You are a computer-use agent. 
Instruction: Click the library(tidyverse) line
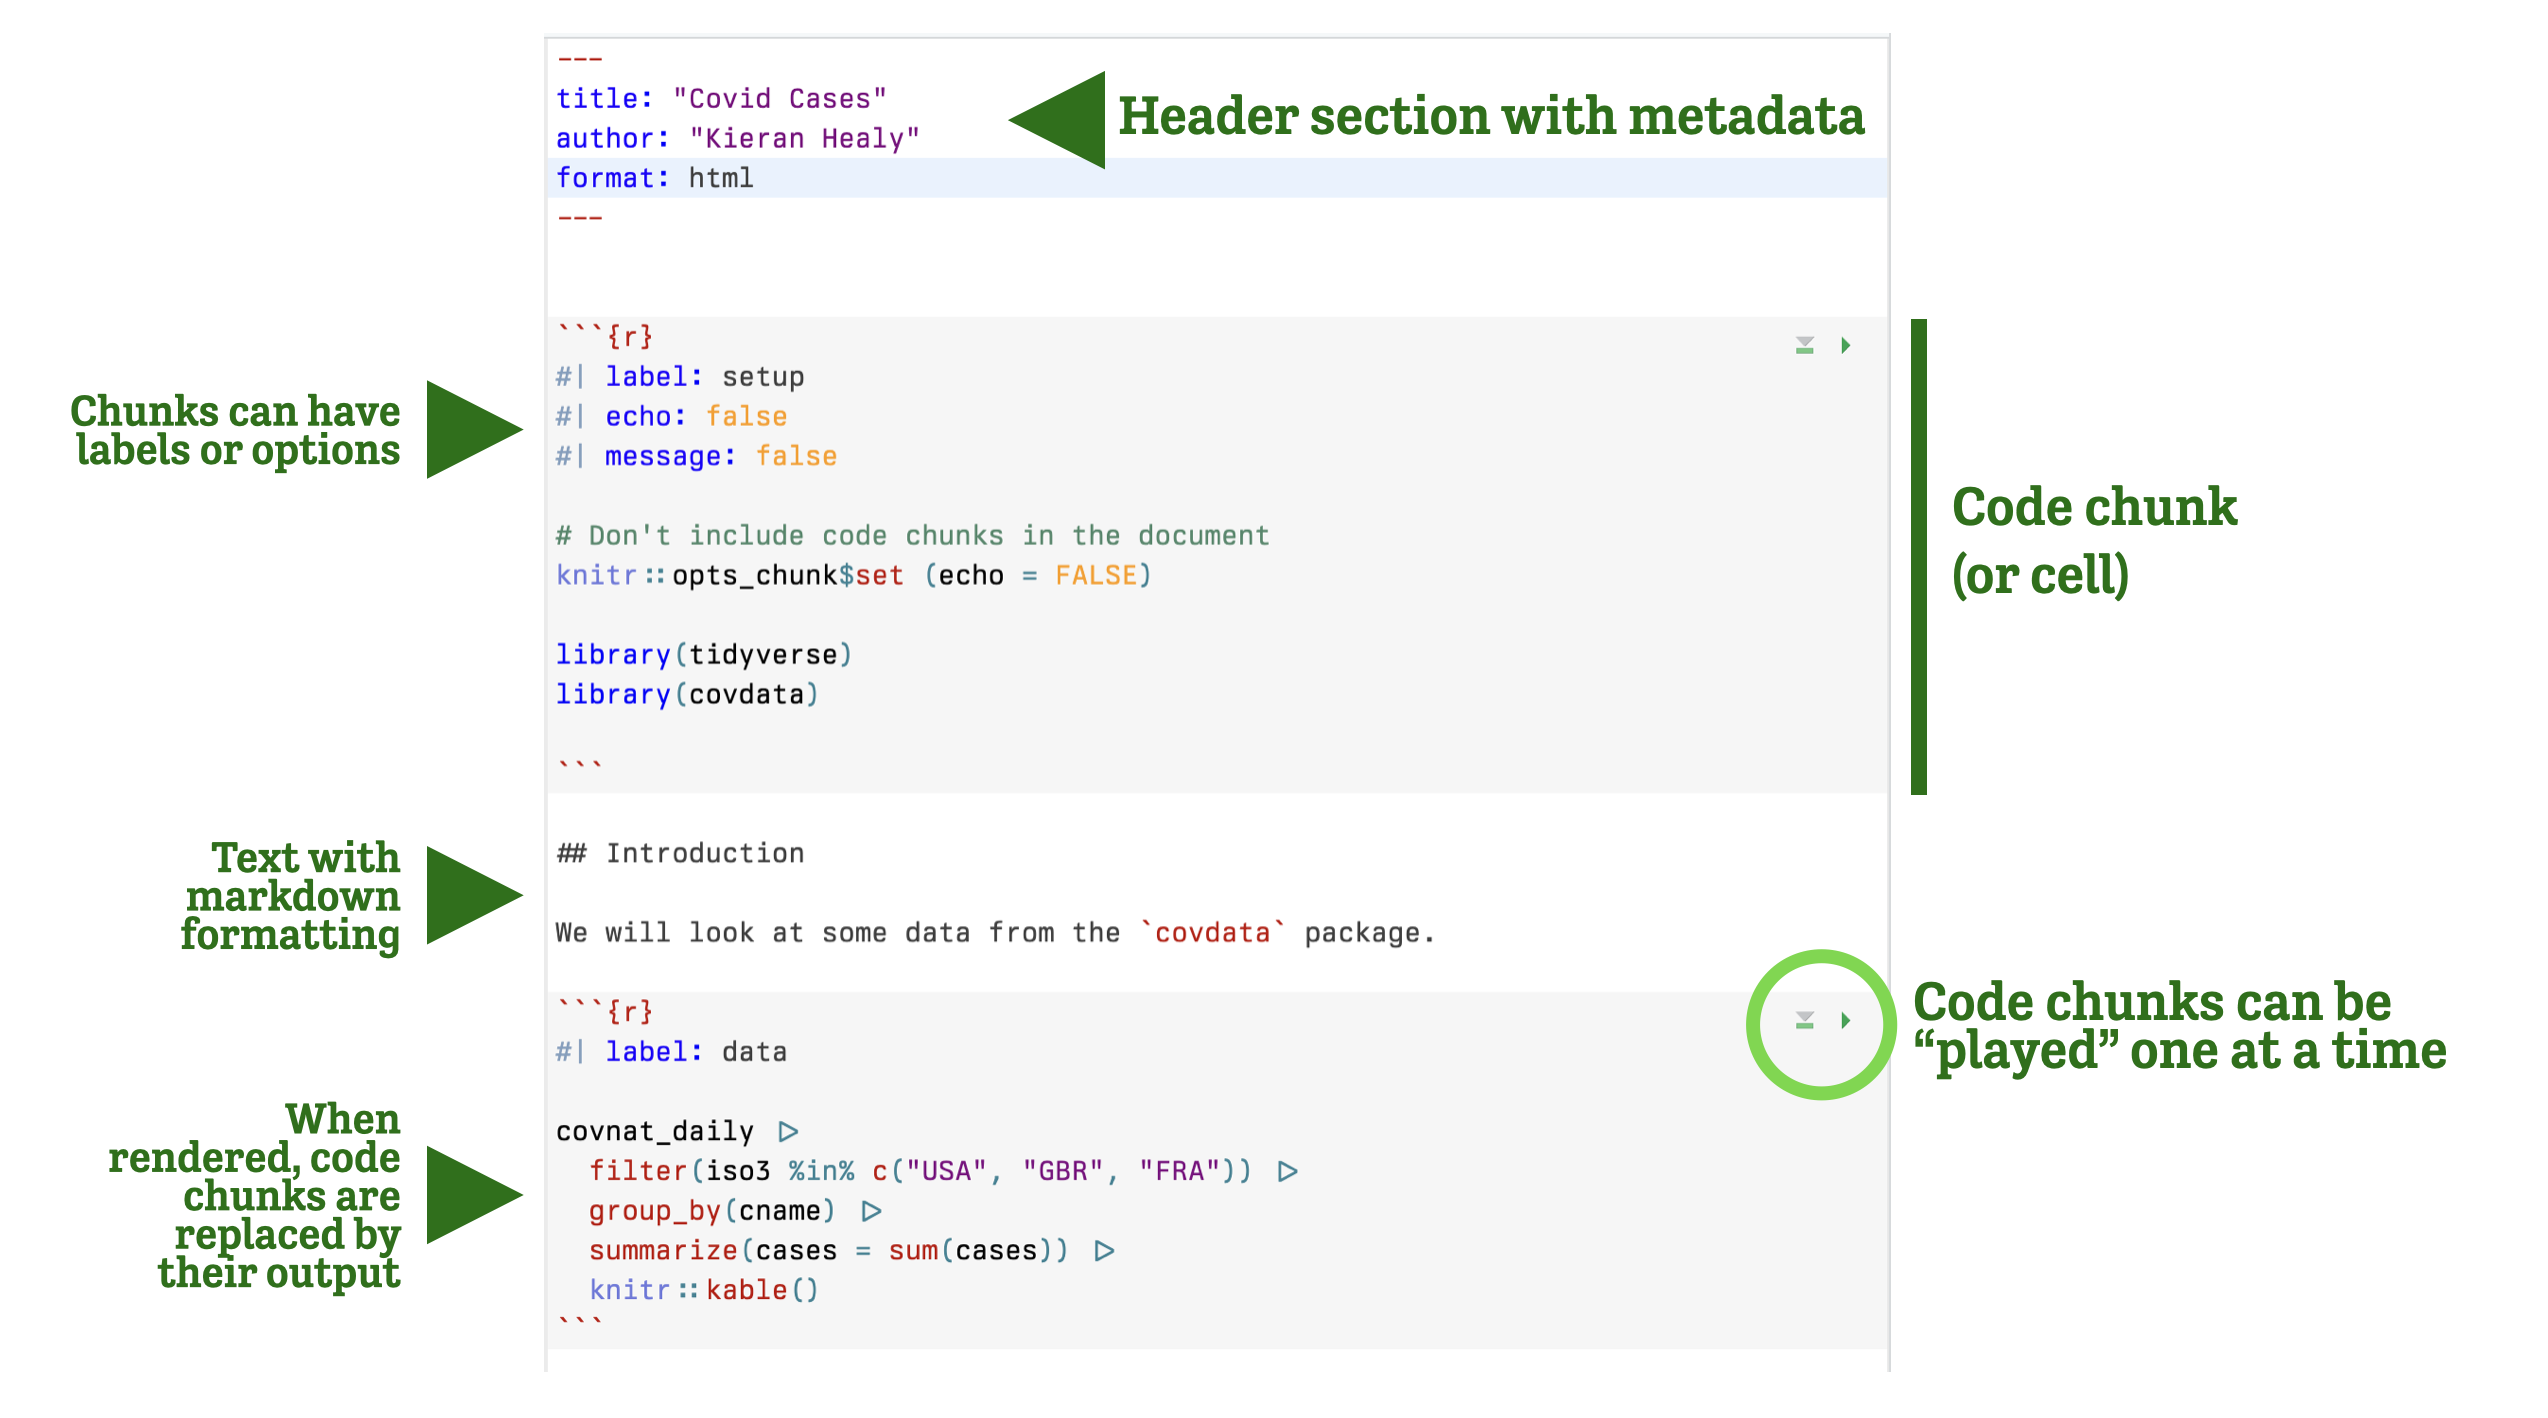[704, 654]
